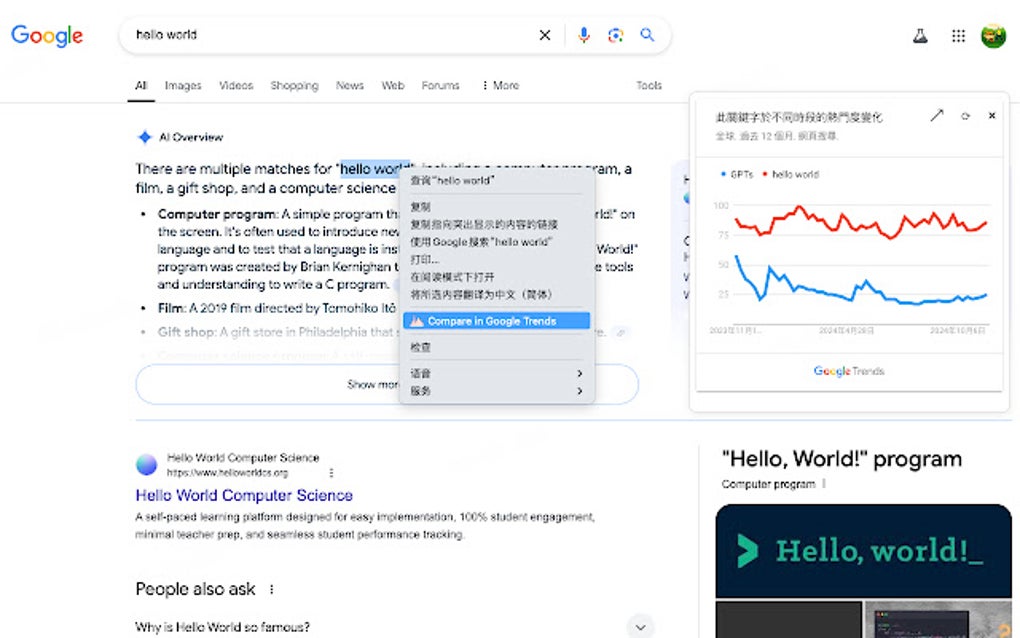Viewport: 1020px width, 638px height.
Task: Open Trends chart in full view arrow icon
Action: tap(937, 115)
